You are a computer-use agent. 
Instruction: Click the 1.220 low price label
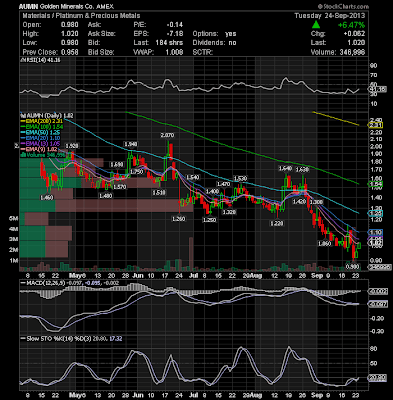(x=277, y=223)
